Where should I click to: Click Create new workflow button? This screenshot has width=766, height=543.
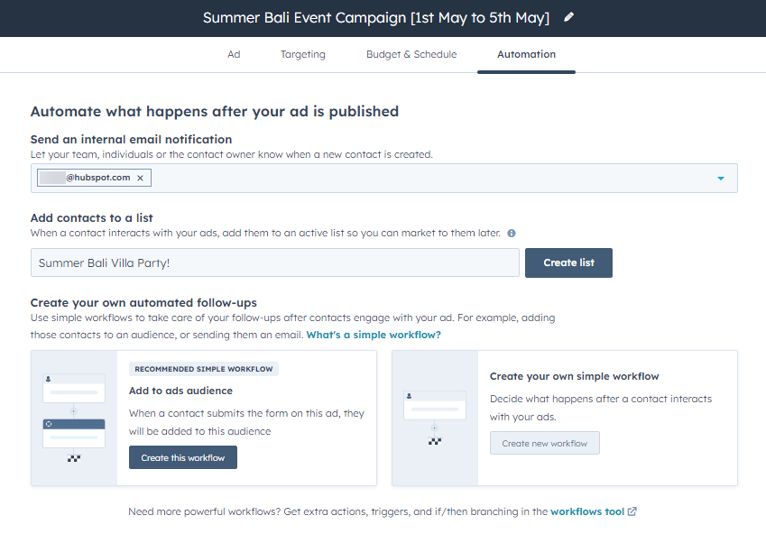[x=544, y=443]
